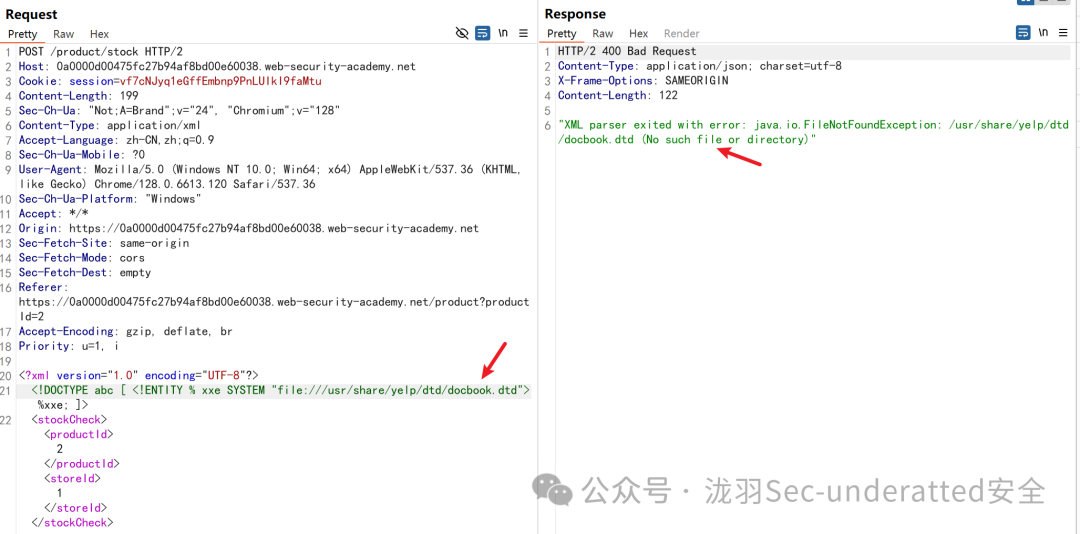Click 'X-Frame-Options: SAMEORIGIN' response header
This screenshot has height=534, width=1080.
pyautogui.click(x=643, y=81)
